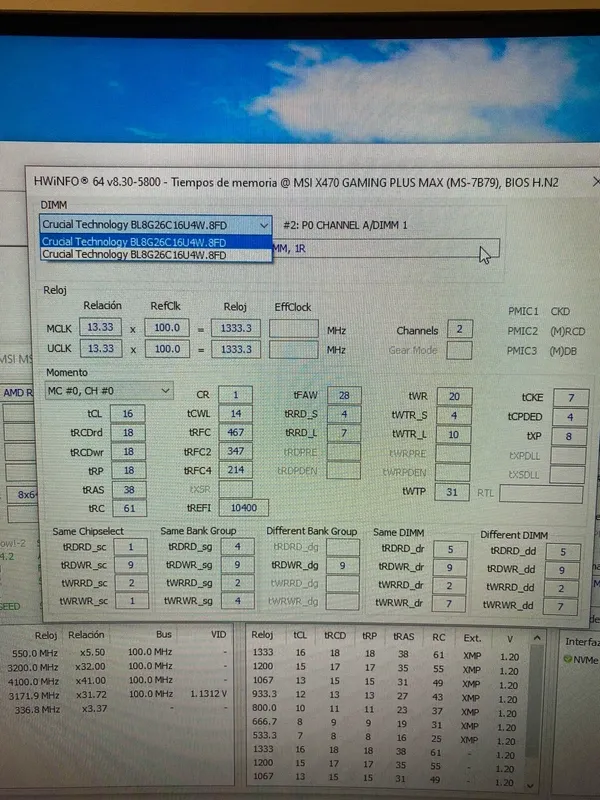Click the tCKE value field
The image size is (600, 800).
pyautogui.click(x=571, y=397)
